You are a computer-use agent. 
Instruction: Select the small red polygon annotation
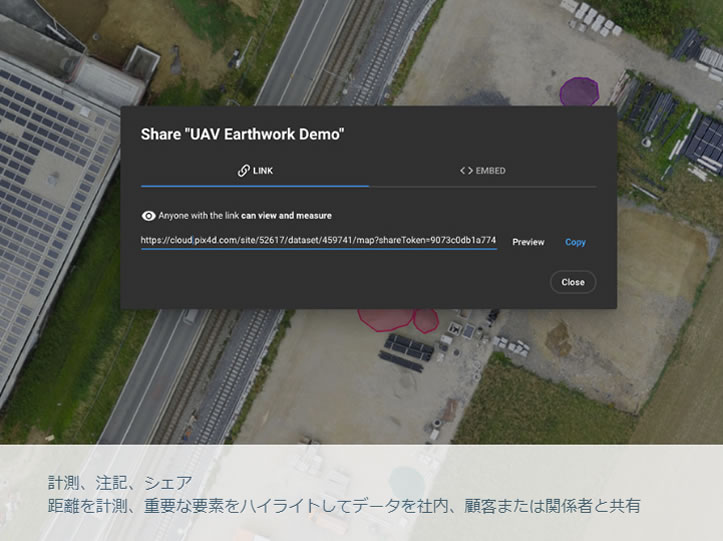tap(426, 320)
